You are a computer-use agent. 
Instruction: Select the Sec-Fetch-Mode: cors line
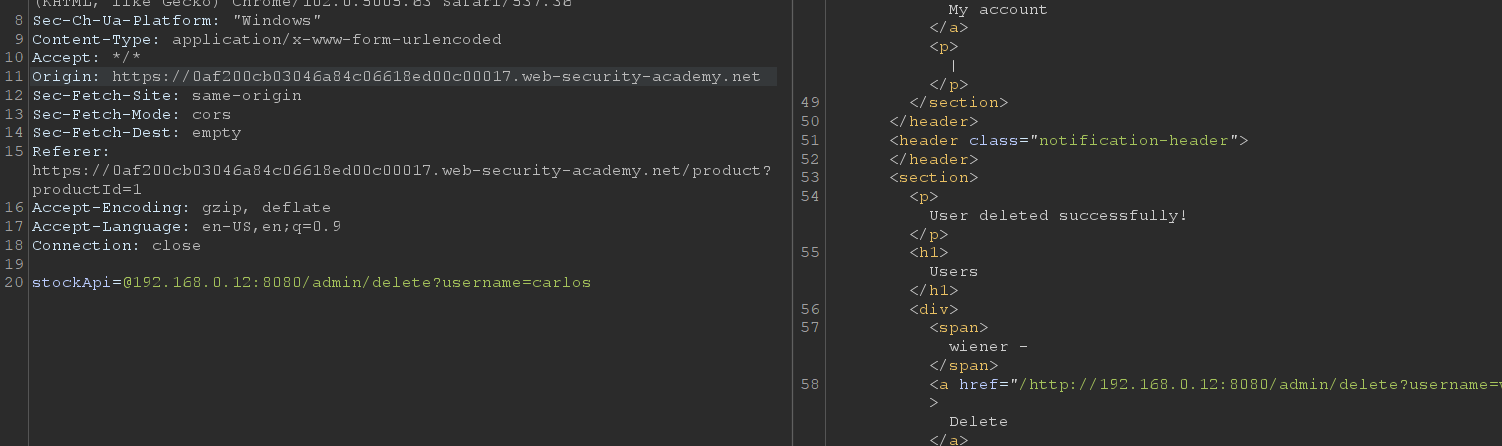[131, 115]
